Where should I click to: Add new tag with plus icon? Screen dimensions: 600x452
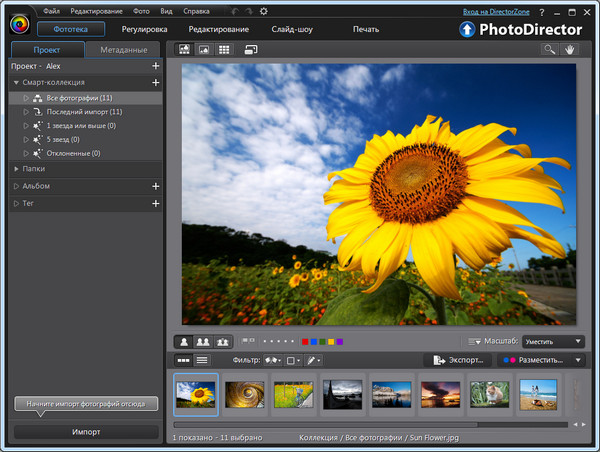(x=155, y=204)
